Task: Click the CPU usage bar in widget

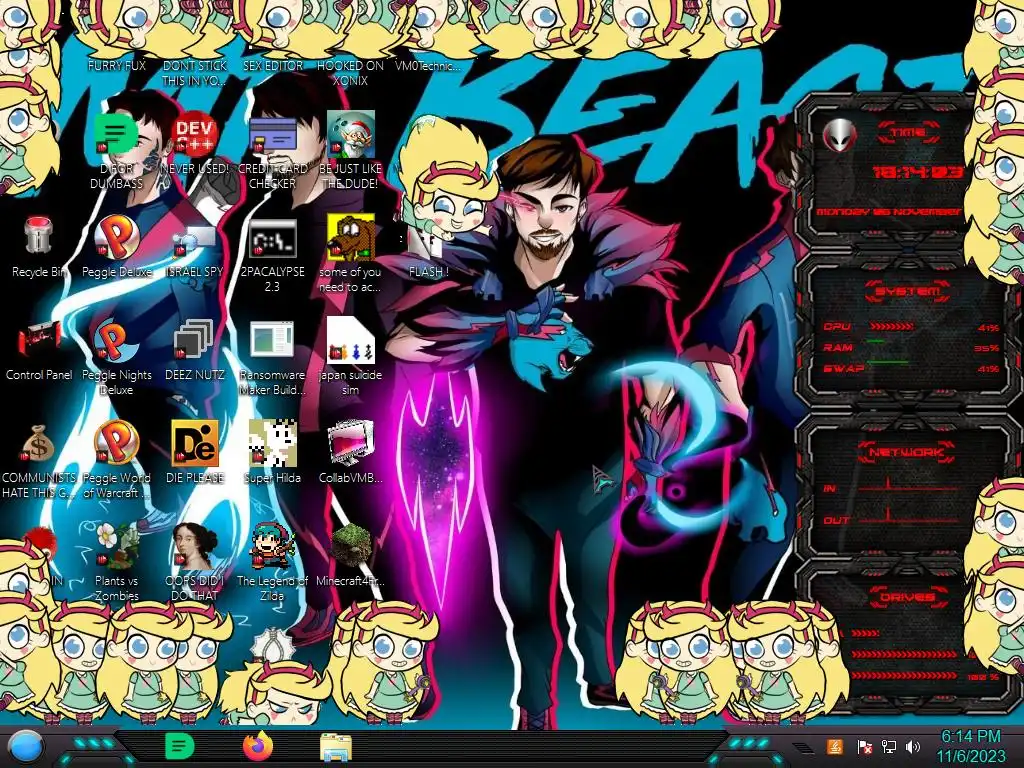Action: pyautogui.click(x=892, y=326)
